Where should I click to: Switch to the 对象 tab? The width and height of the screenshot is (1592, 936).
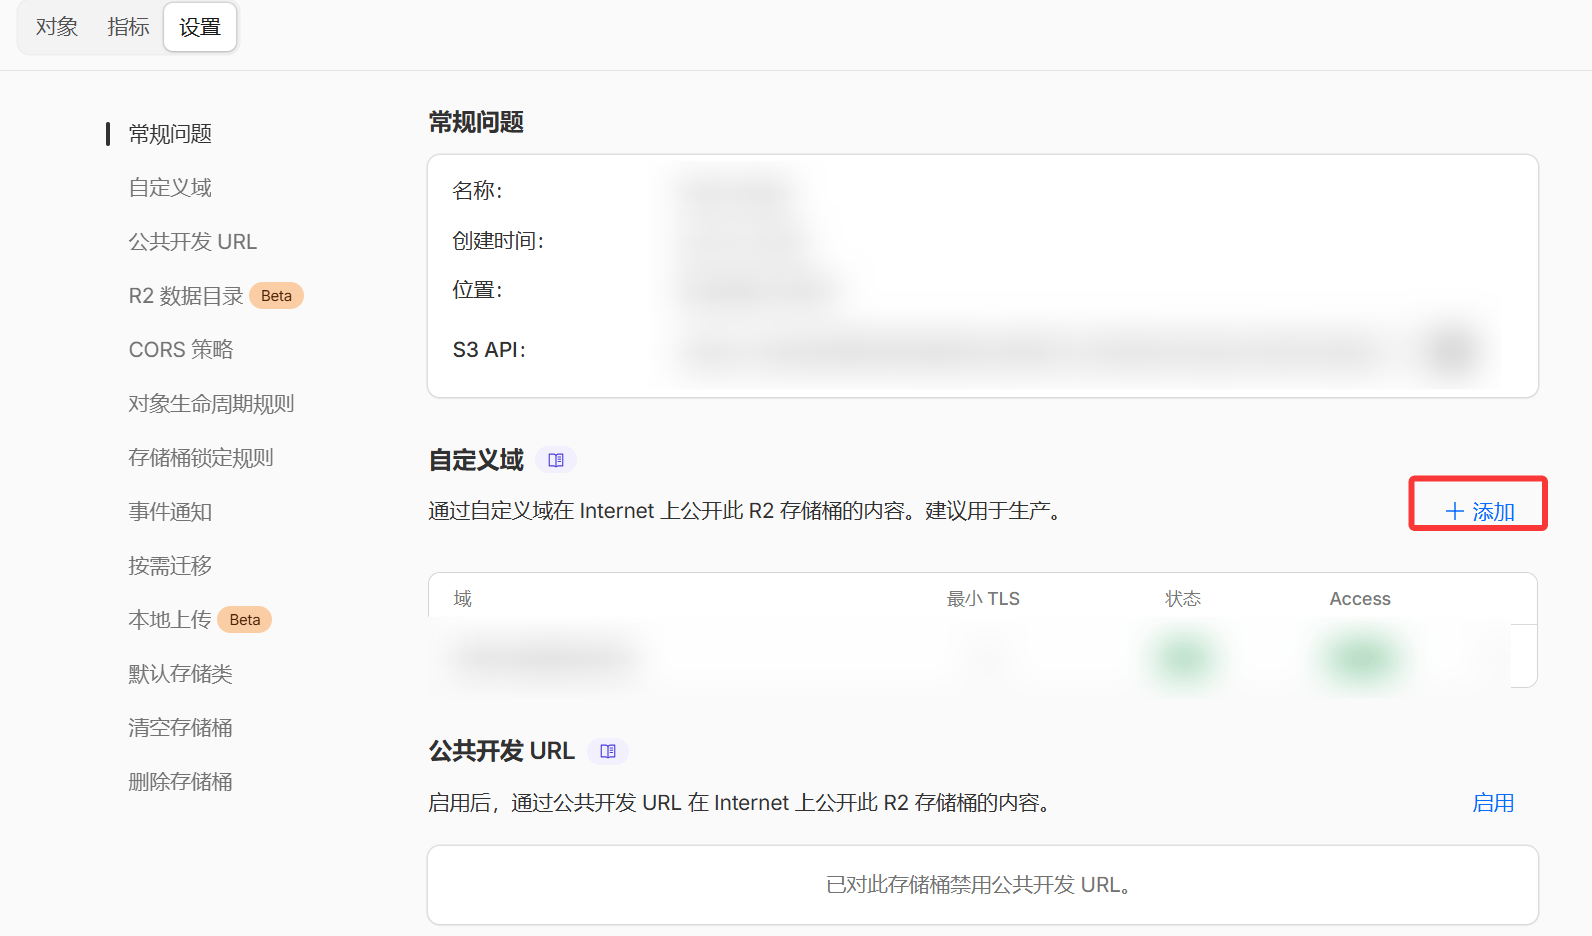pos(57,27)
